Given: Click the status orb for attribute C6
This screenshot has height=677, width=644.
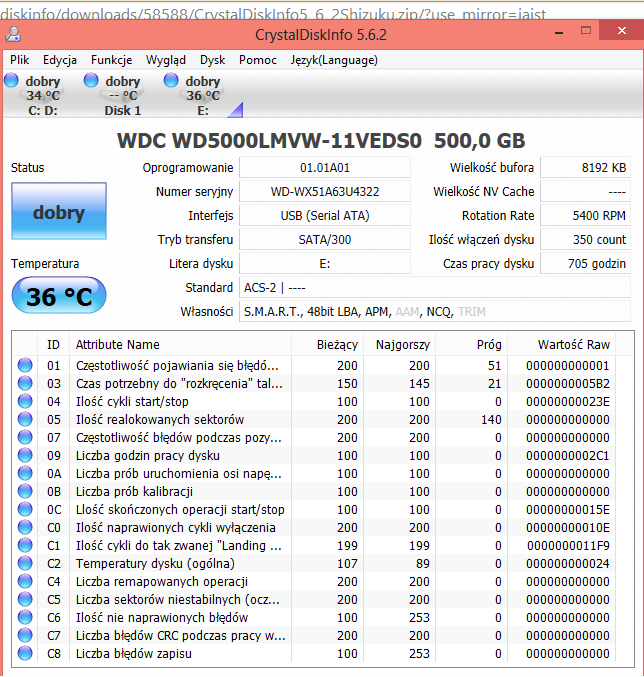Looking at the screenshot, I should 25,617.
